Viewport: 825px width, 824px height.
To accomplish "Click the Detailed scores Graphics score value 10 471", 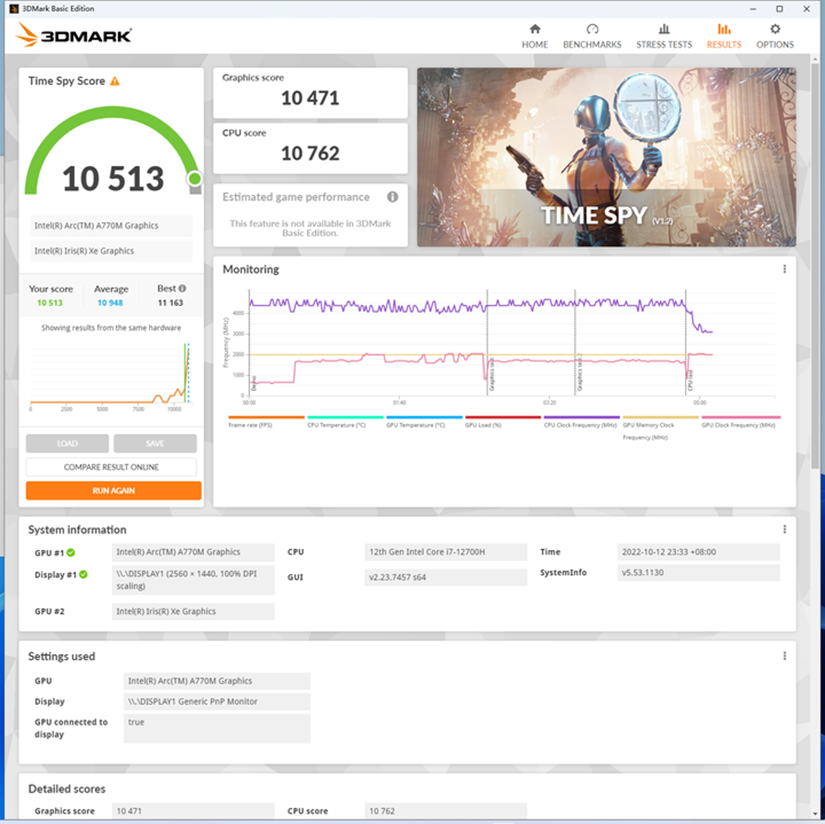I will pos(193,811).
